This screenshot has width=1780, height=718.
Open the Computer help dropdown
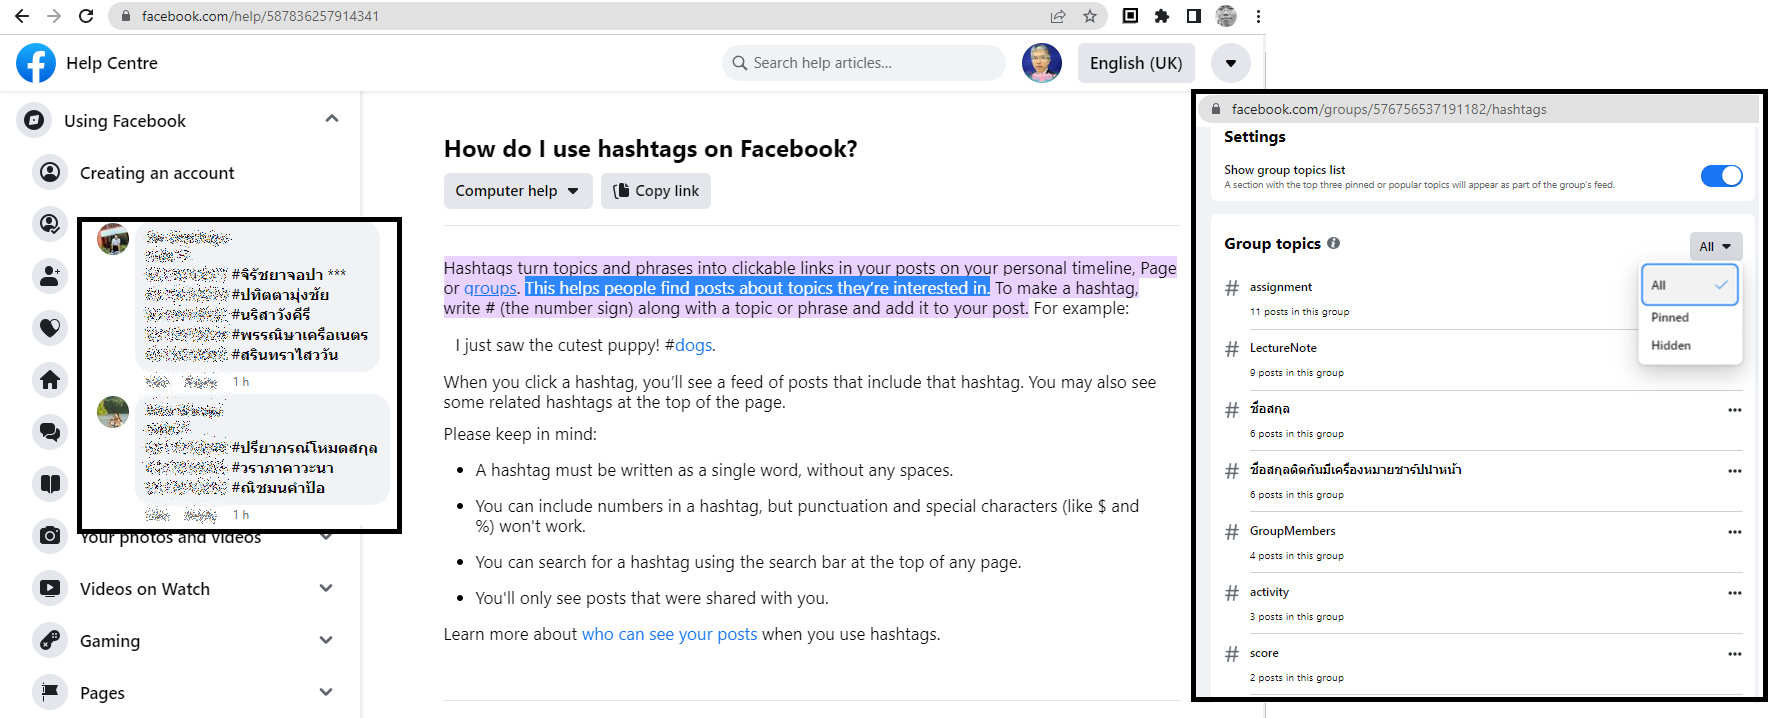click(517, 191)
